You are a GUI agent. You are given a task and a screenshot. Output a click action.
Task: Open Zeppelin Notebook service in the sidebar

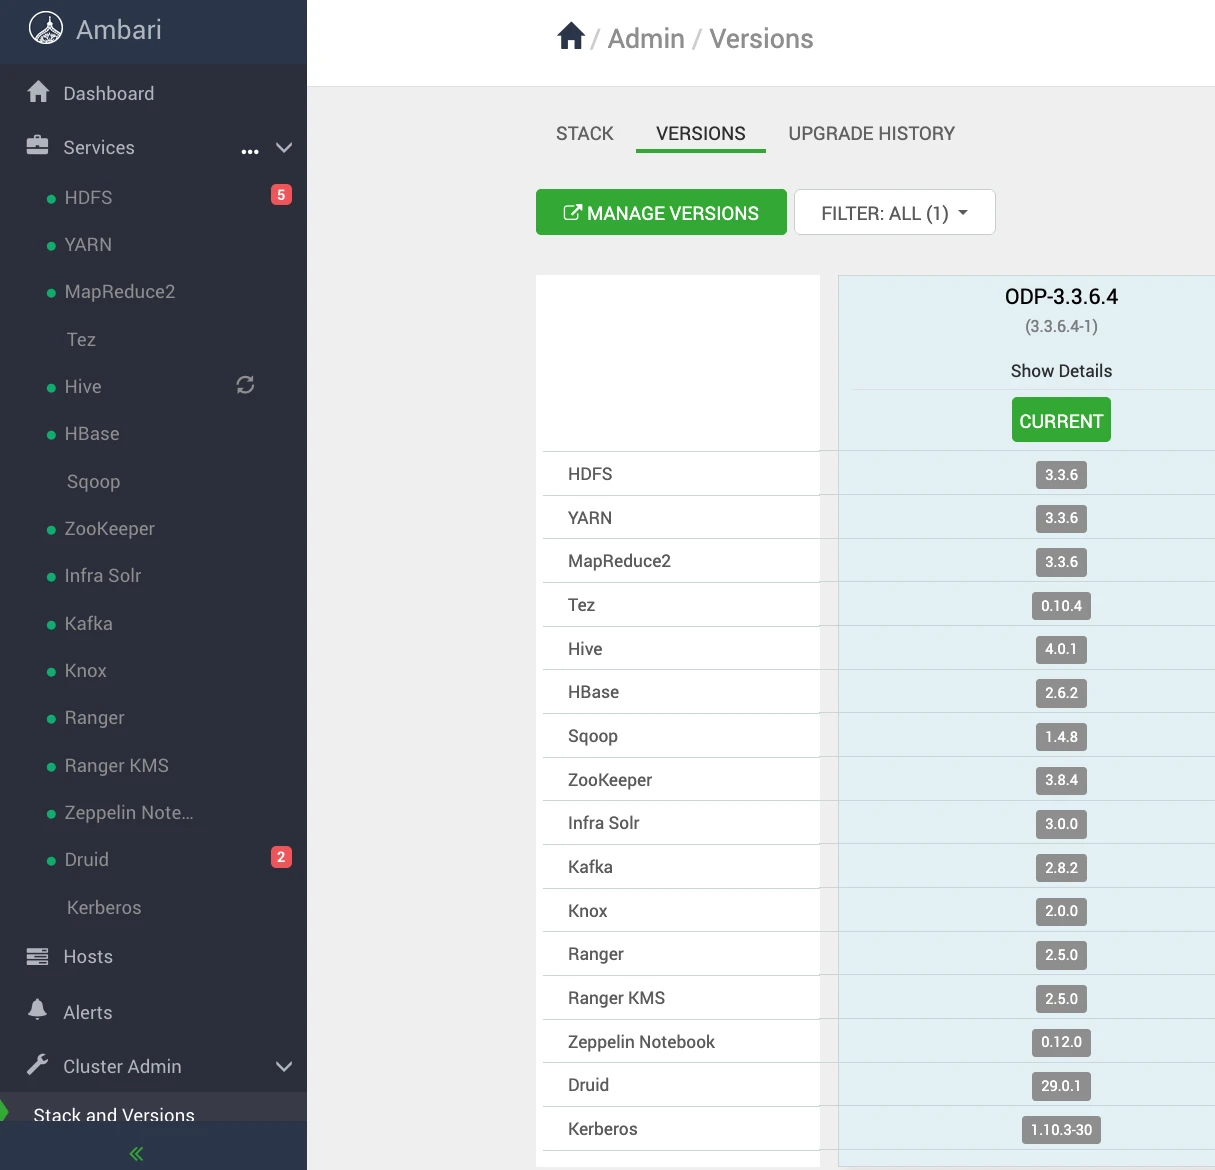(x=129, y=813)
